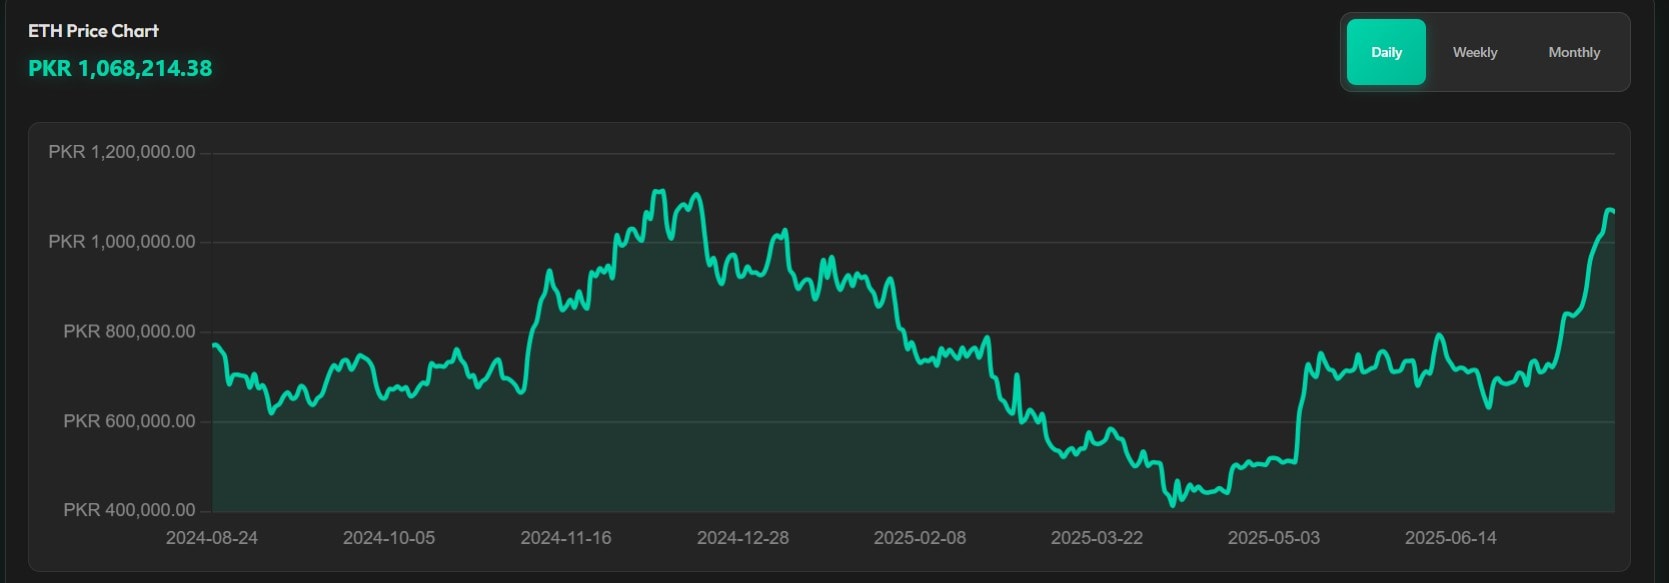The height and width of the screenshot is (583, 1669).
Task: Click the PKR 600,000.00 y-axis label
Action: point(129,421)
